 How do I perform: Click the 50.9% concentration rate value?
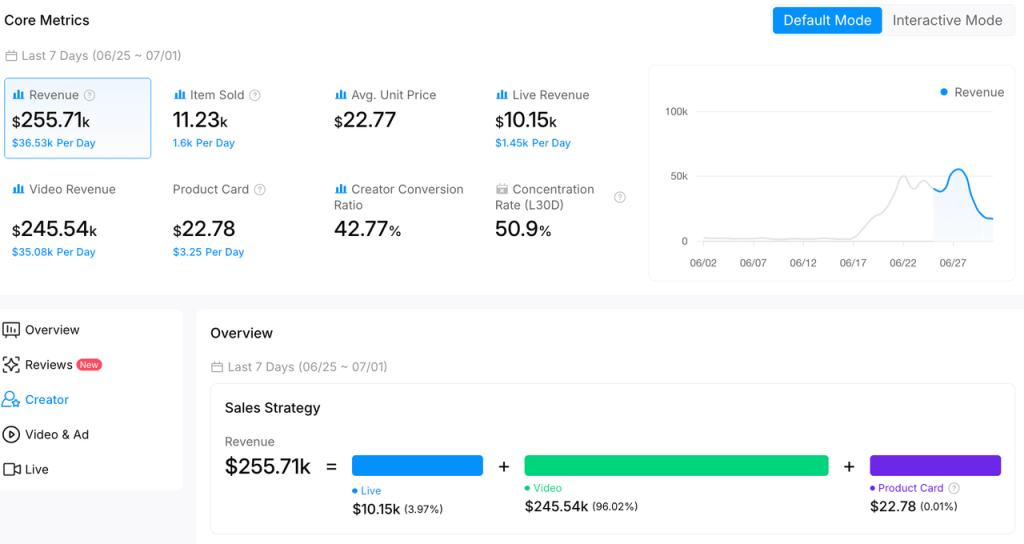point(523,229)
